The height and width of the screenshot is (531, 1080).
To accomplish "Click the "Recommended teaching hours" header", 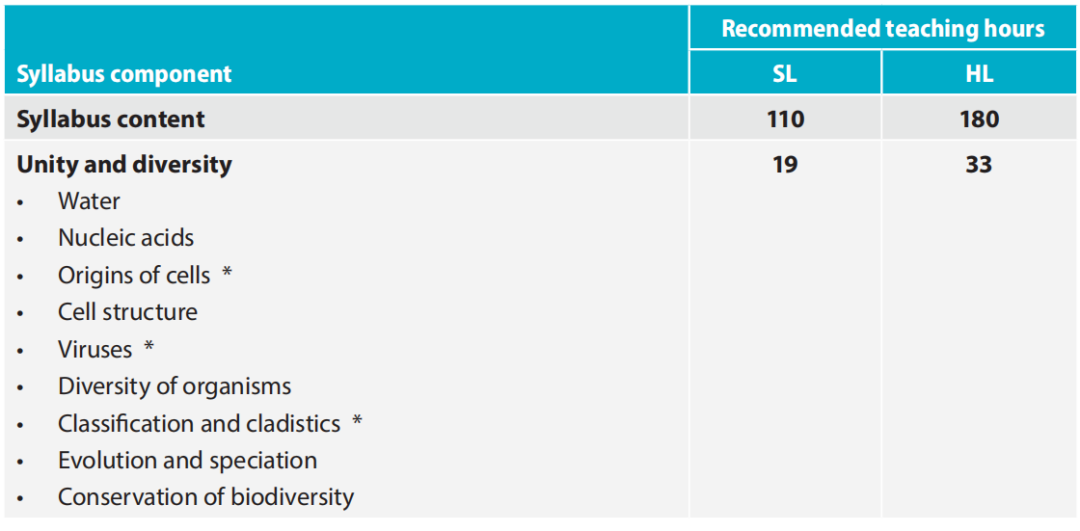I will point(883,29).
